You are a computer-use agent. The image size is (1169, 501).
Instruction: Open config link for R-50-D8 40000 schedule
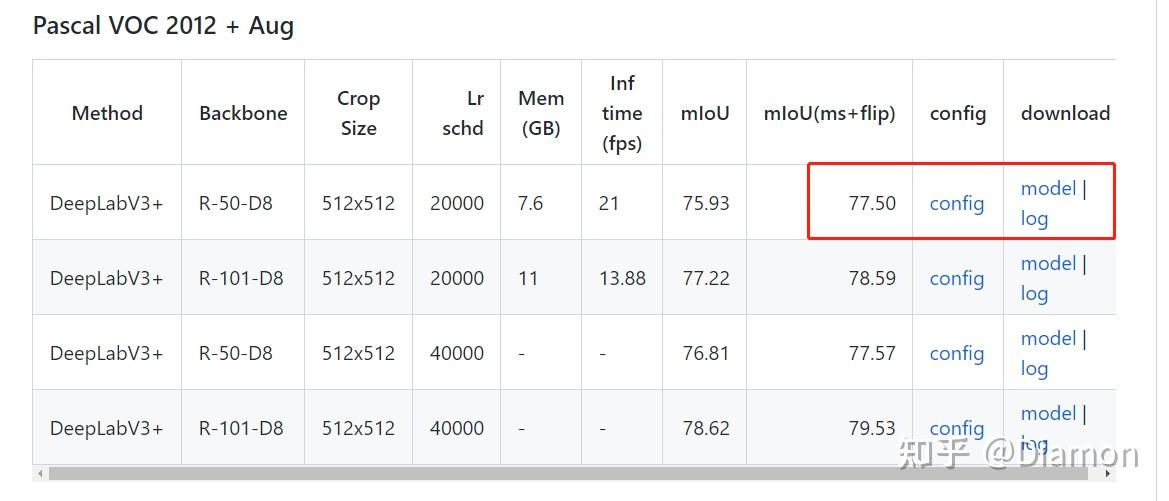pyautogui.click(x=957, y=353)
